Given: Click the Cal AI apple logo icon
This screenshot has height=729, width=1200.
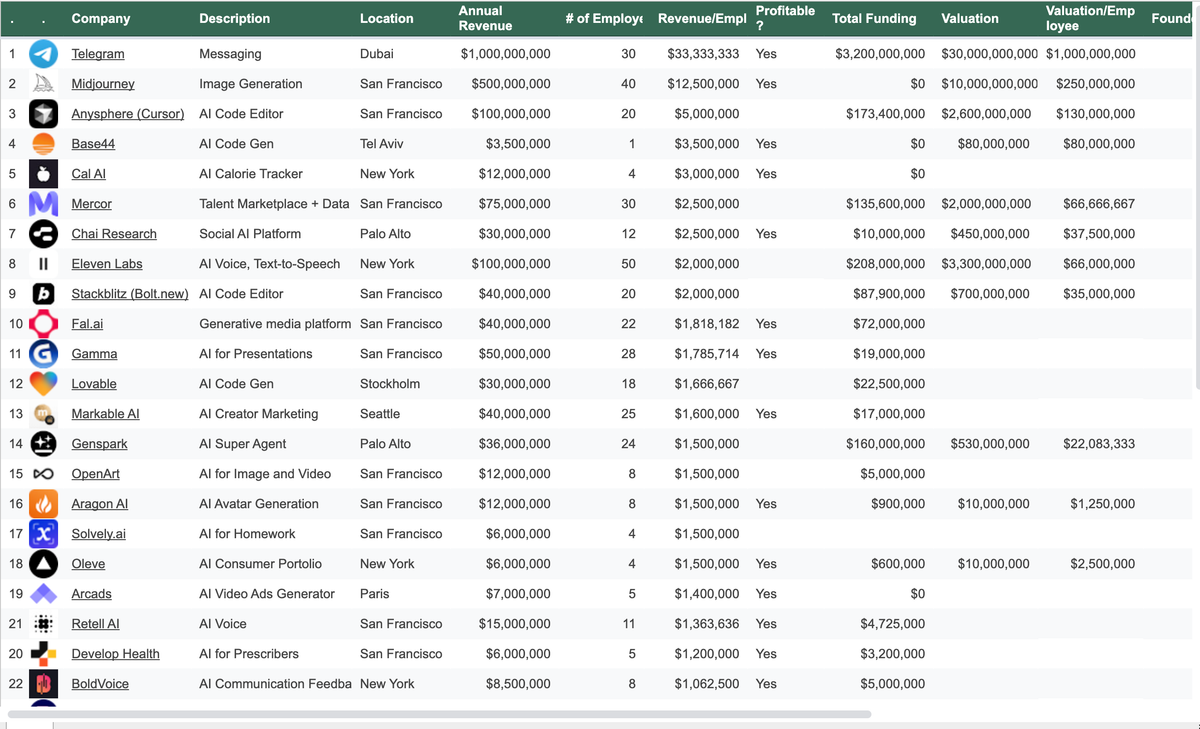Looking at the screenshot, I should (x=43, y=174).
